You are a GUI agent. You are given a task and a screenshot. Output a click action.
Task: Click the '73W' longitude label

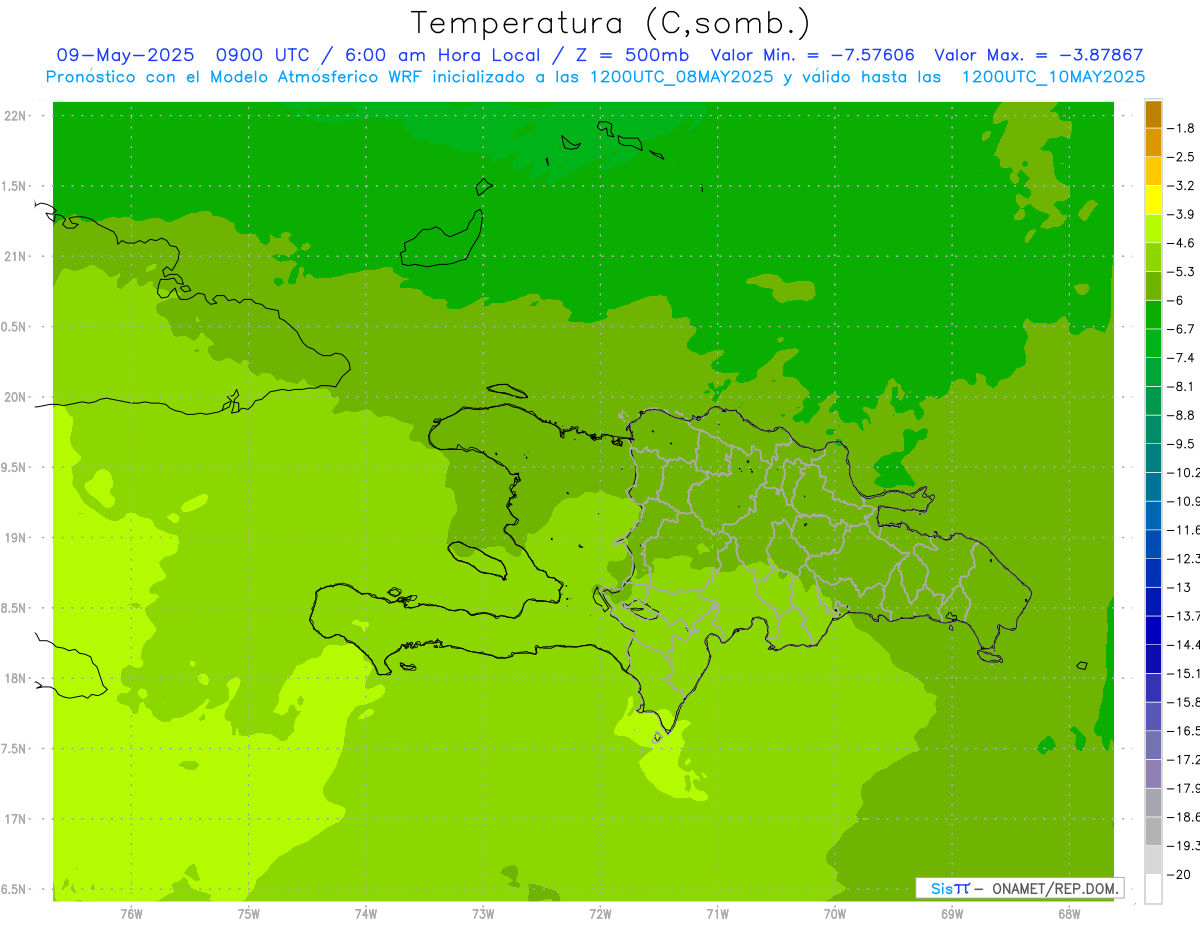click(x=483, y=913)
